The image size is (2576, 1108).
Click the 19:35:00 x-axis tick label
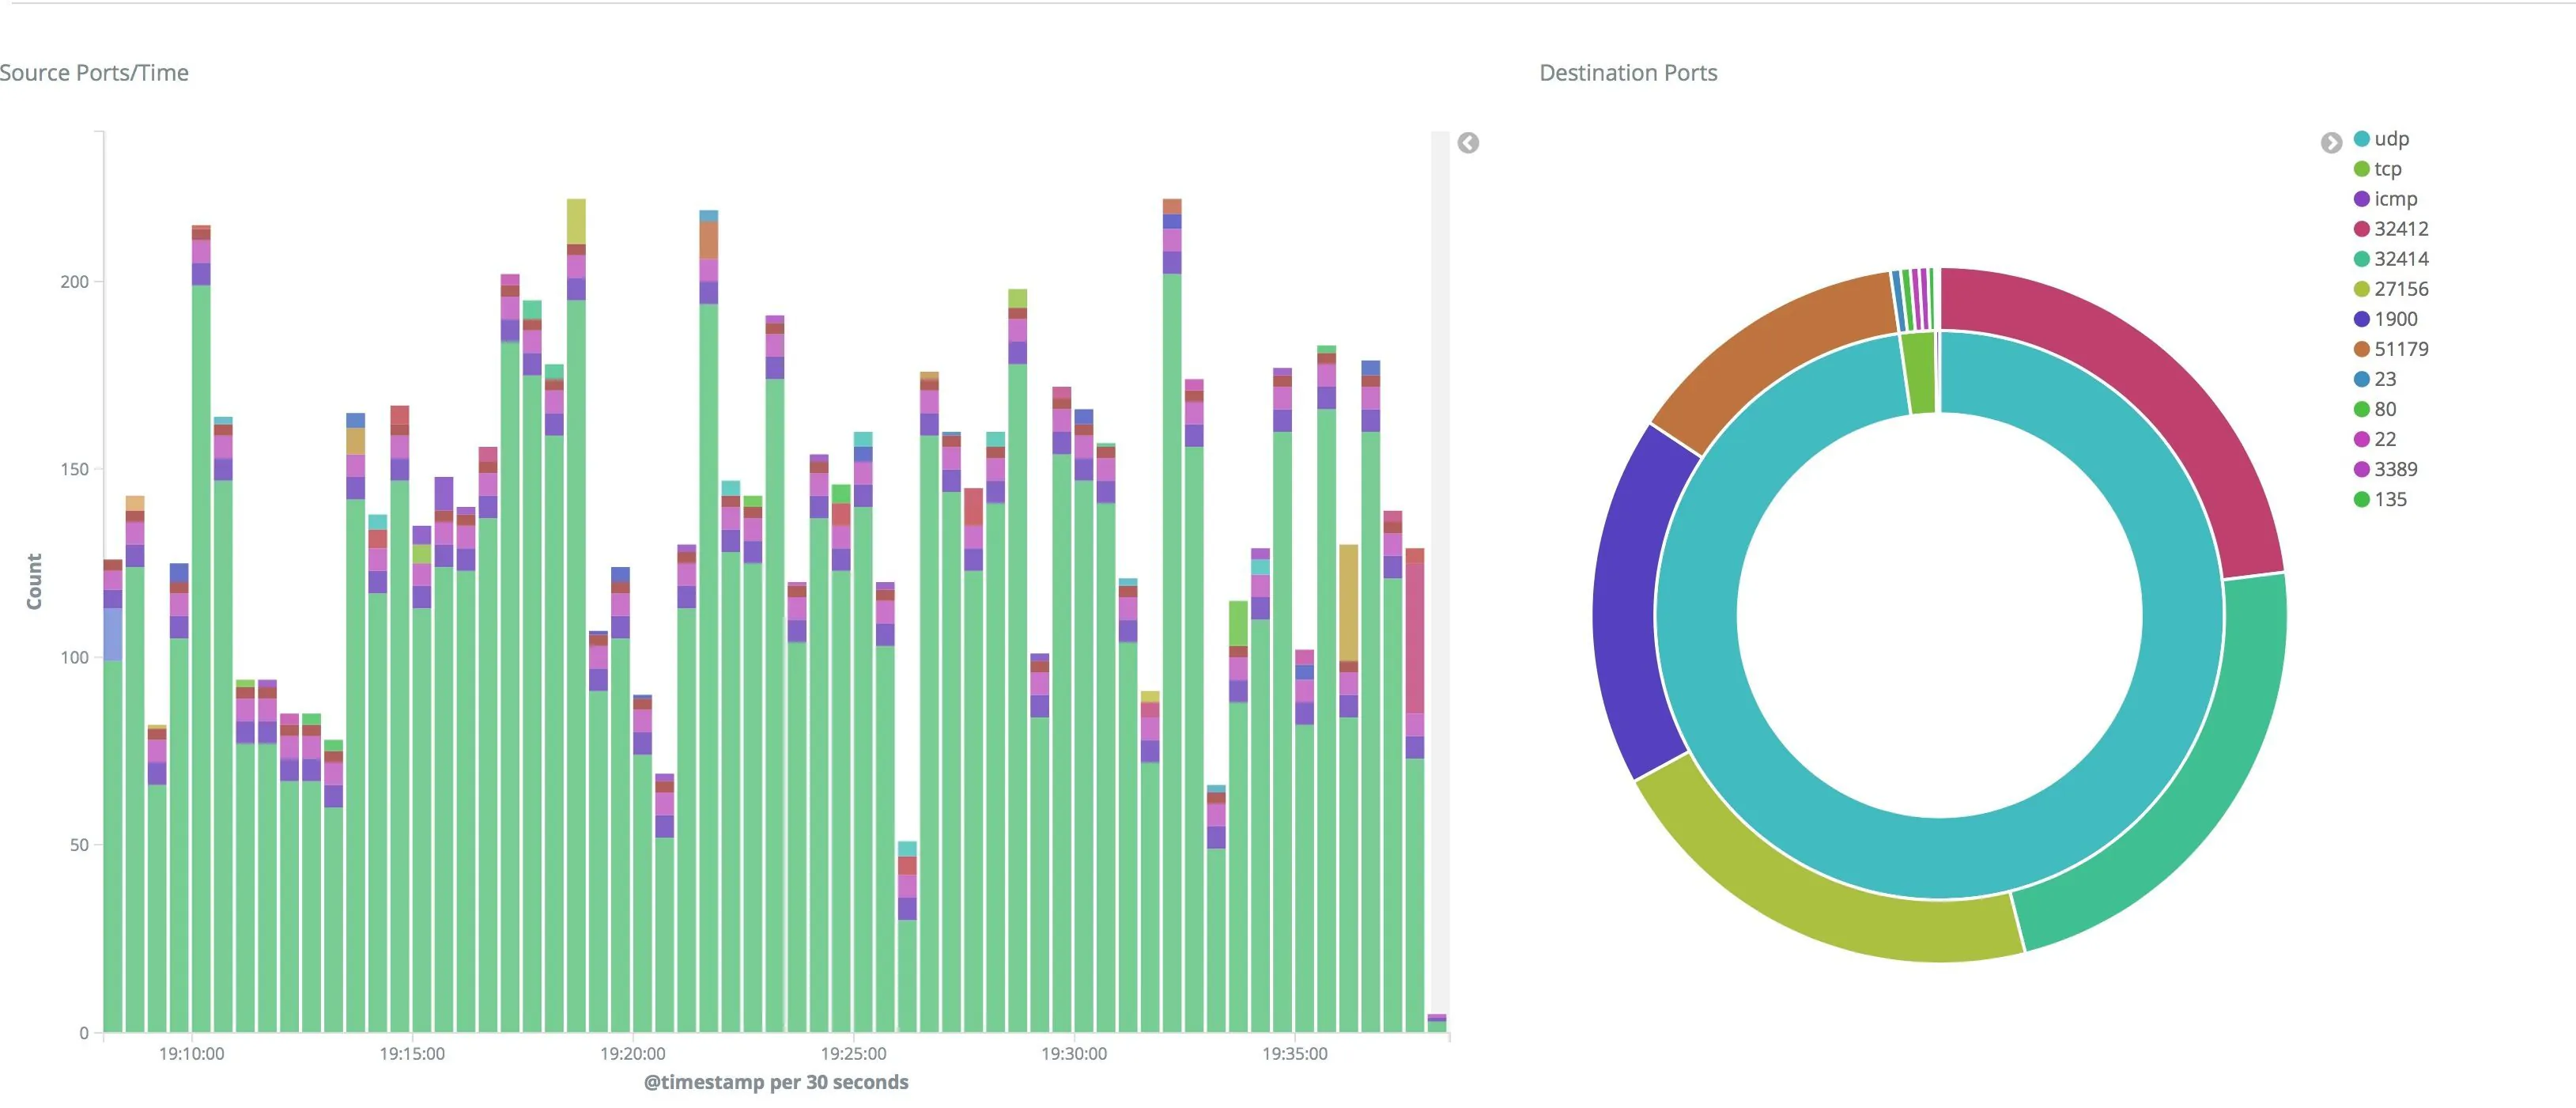tap(1295, 1054)
